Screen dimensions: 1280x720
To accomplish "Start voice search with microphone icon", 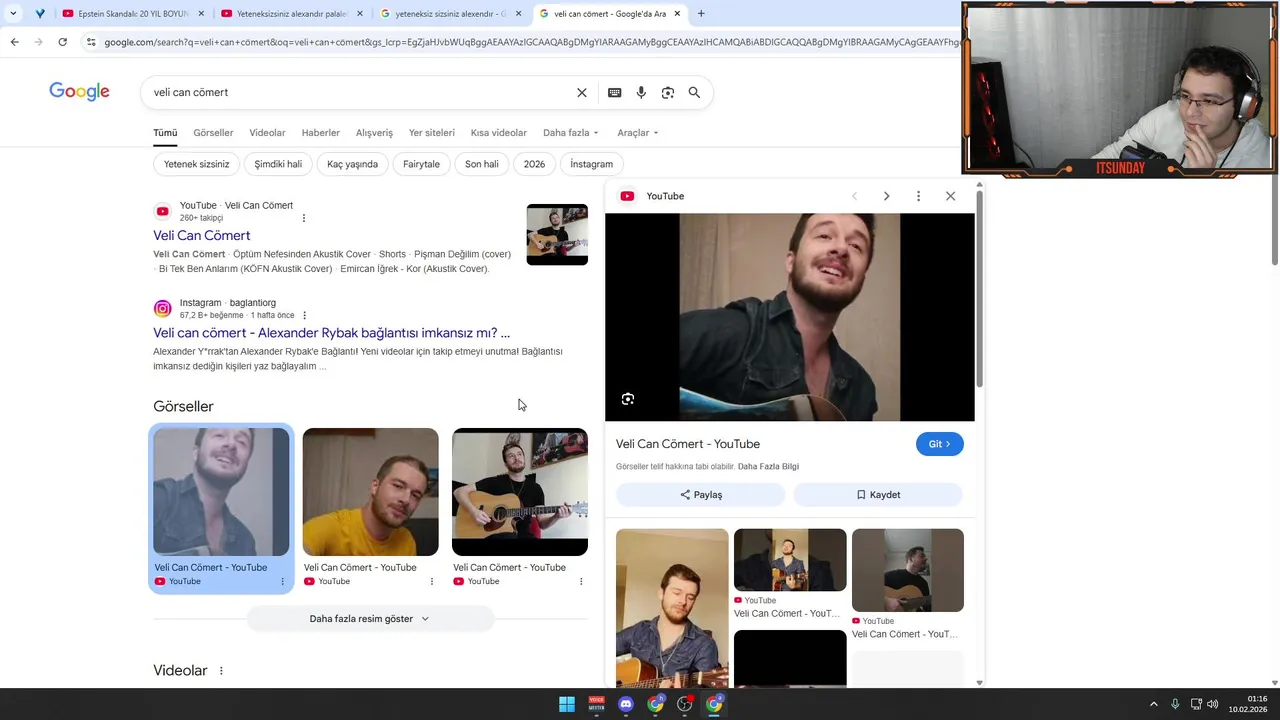I will point(641,92).
